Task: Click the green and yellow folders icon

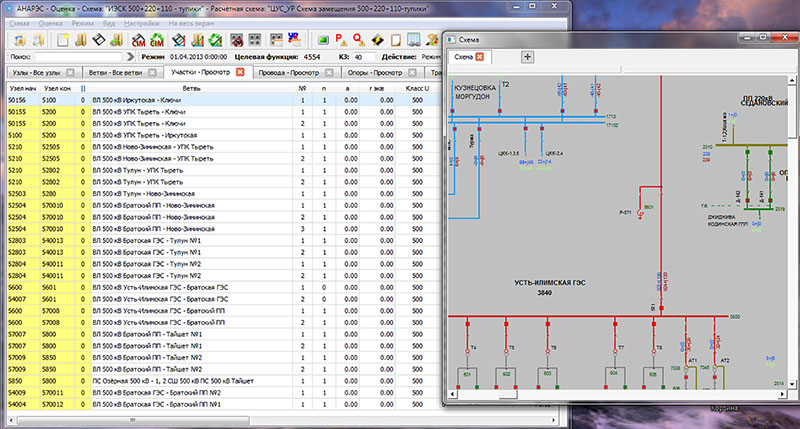Action: point(116,40)
